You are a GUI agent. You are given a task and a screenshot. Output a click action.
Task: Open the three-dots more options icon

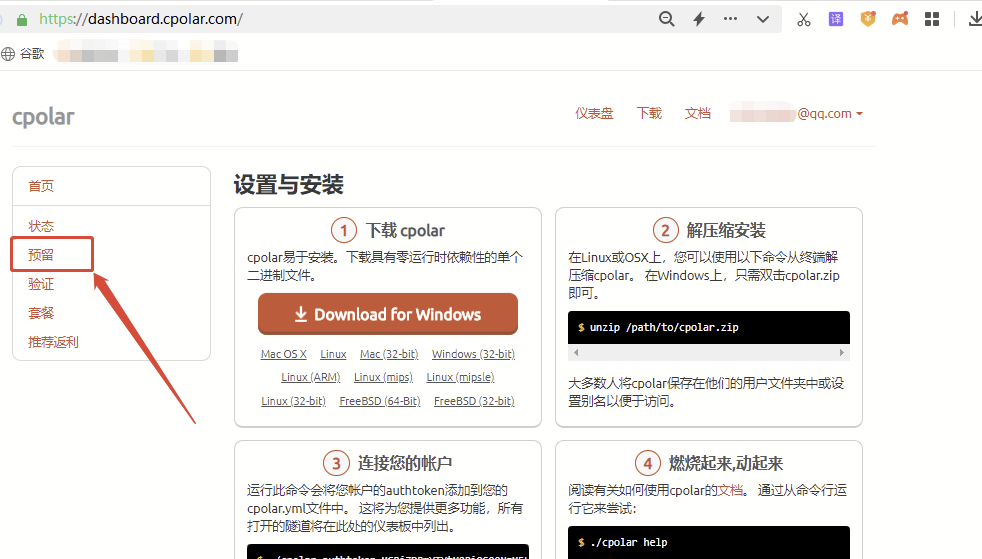(x=731, y=19)
